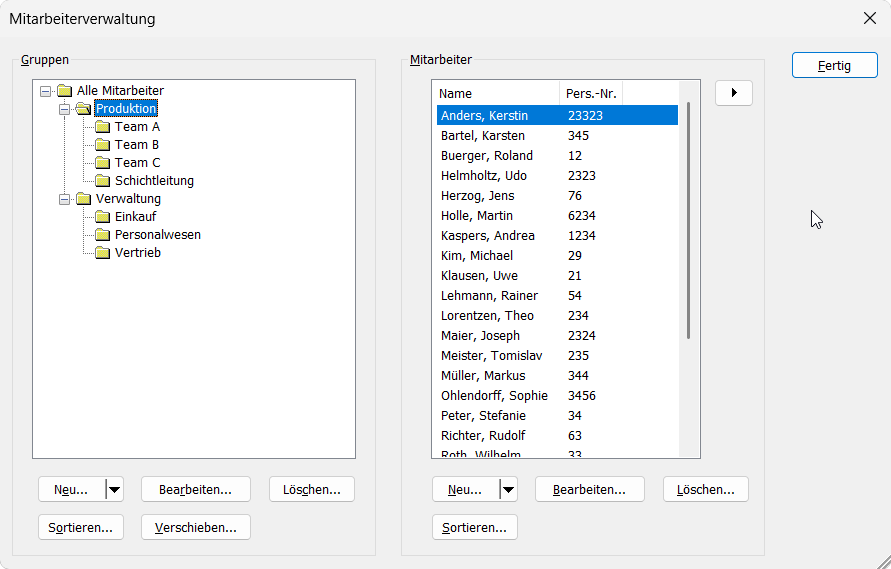Click the Vertrieb folder icon

pos(102,253)
